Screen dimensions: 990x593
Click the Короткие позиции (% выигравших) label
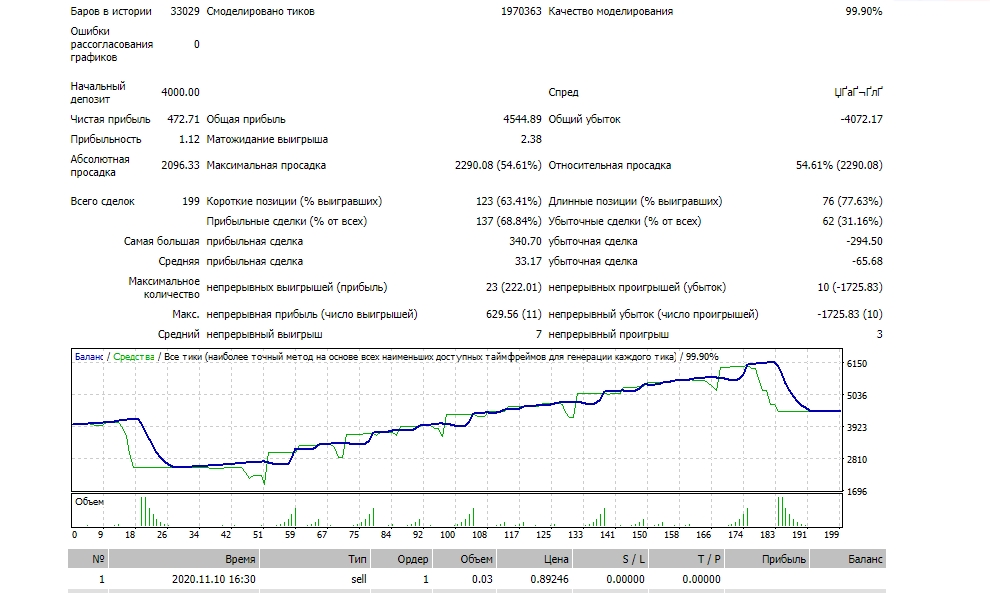(294, 201)
